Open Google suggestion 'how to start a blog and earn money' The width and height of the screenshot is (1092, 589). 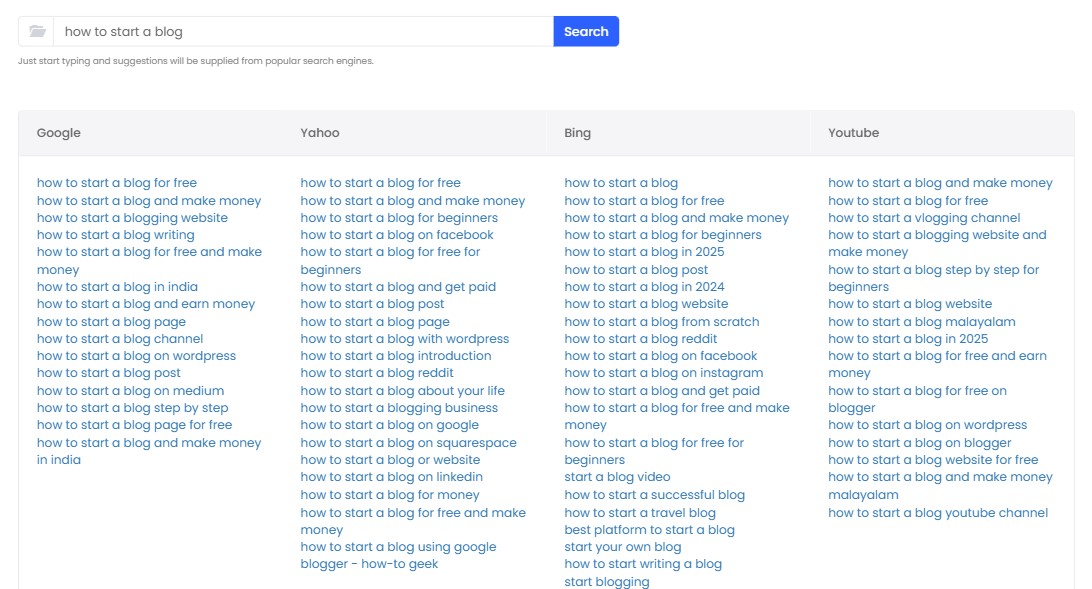(146, 304)
